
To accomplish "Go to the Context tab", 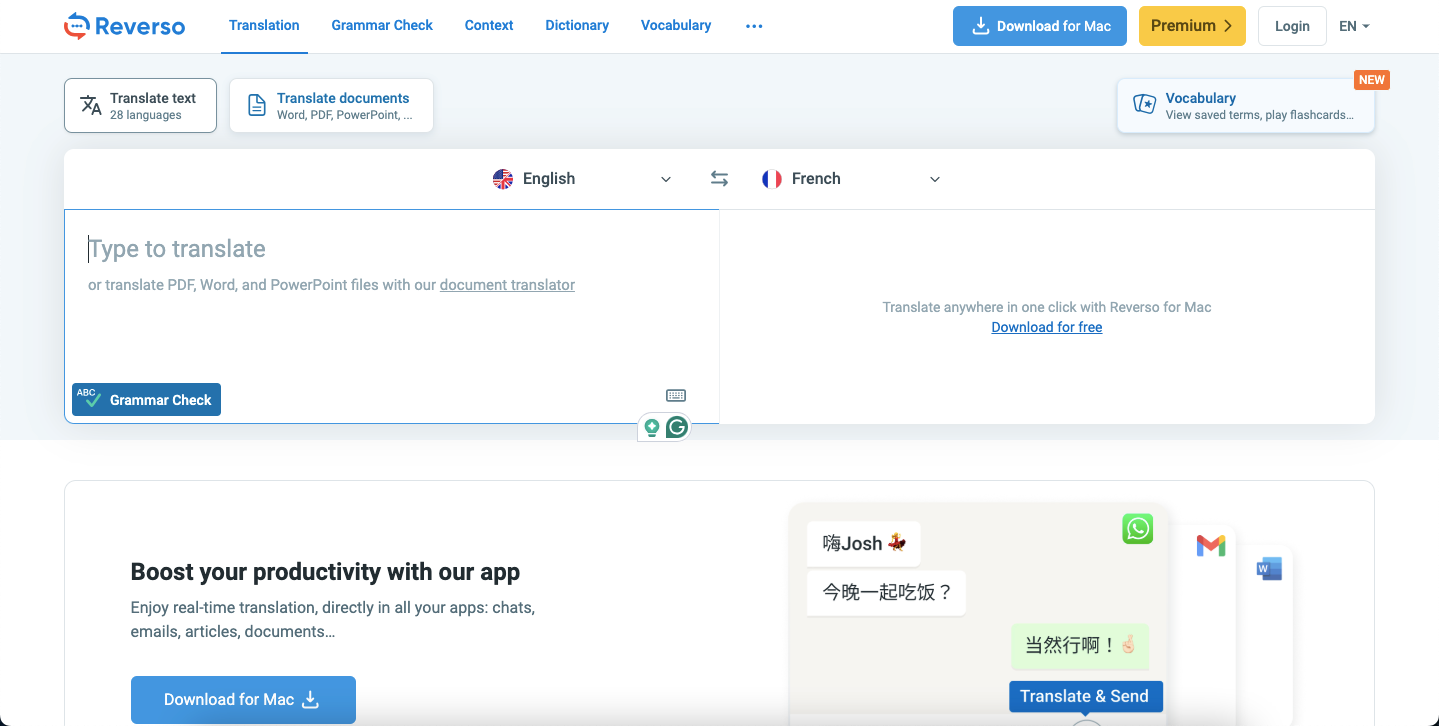I will pos(489,25).
